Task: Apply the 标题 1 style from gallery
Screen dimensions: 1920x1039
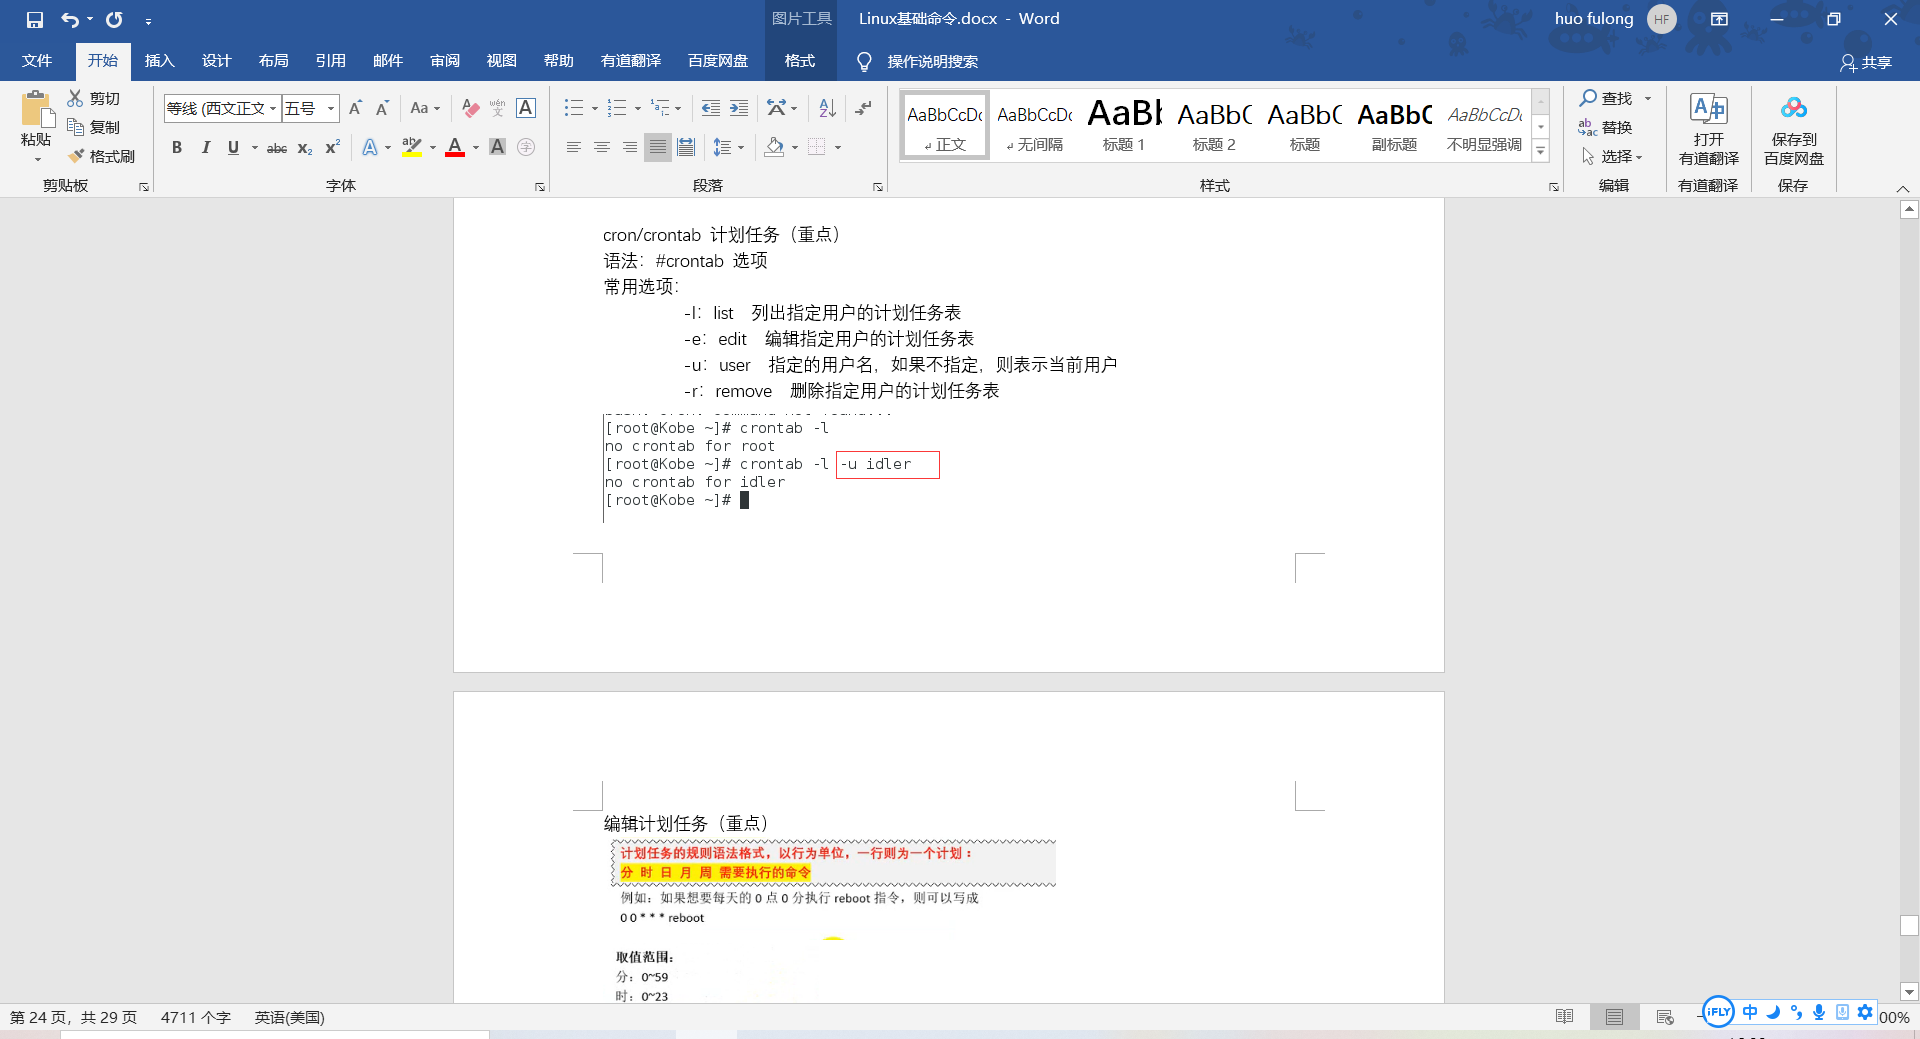Action: coord(1122,124)
